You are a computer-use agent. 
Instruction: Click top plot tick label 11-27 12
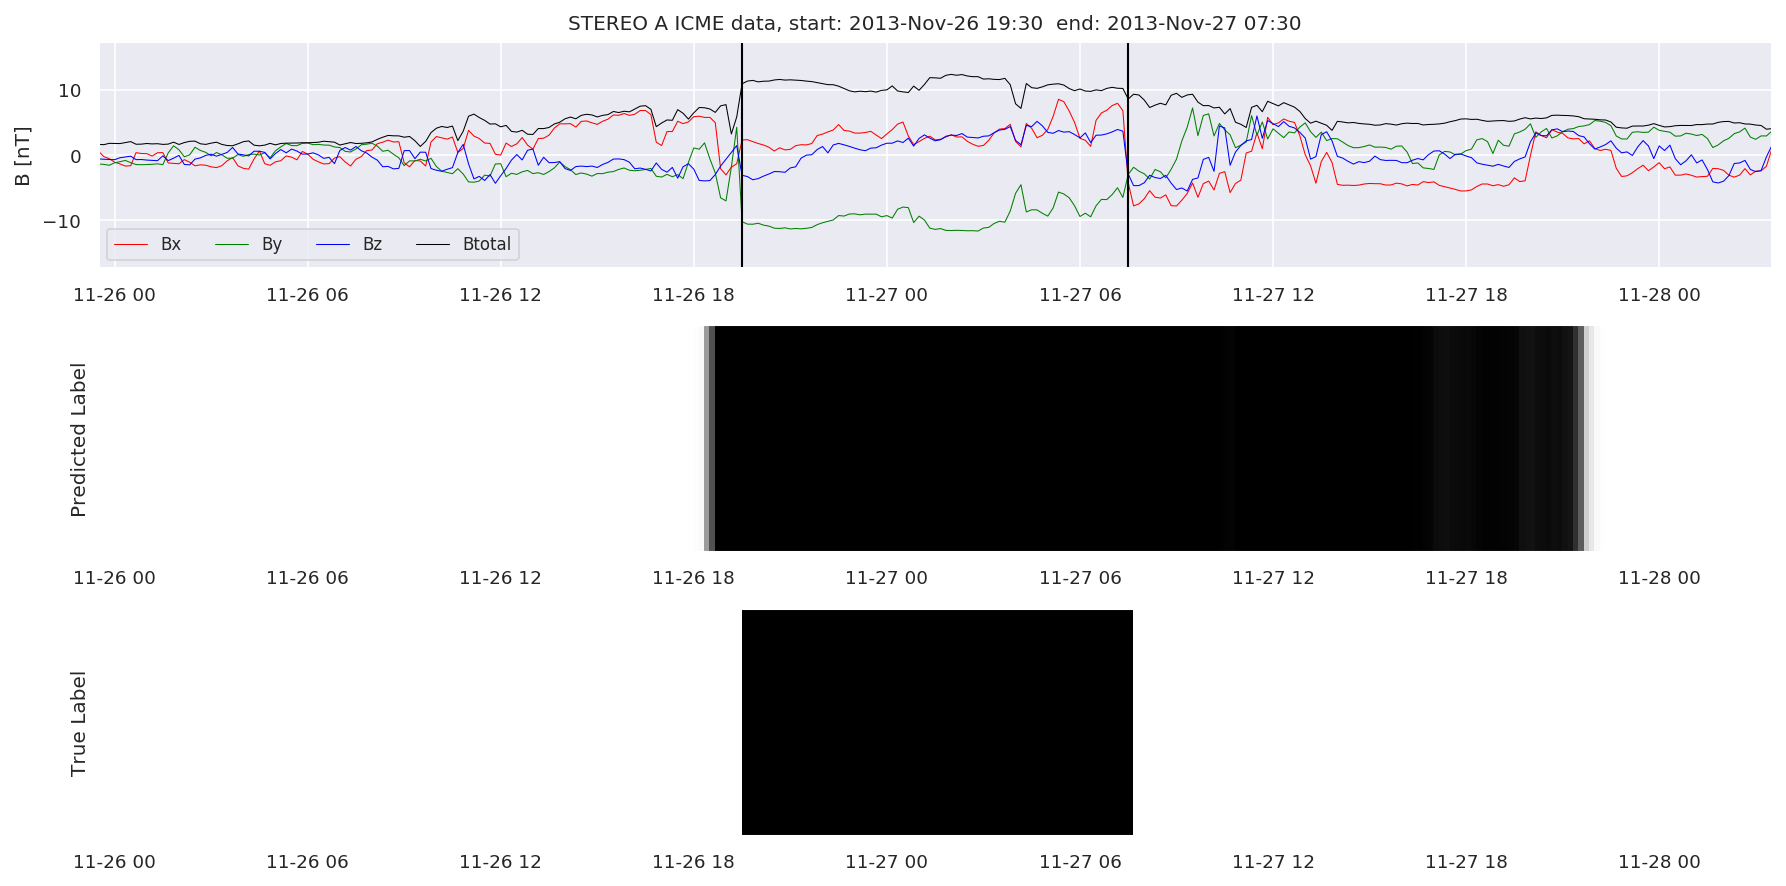pyautogui.click(x=1273, y=295)
